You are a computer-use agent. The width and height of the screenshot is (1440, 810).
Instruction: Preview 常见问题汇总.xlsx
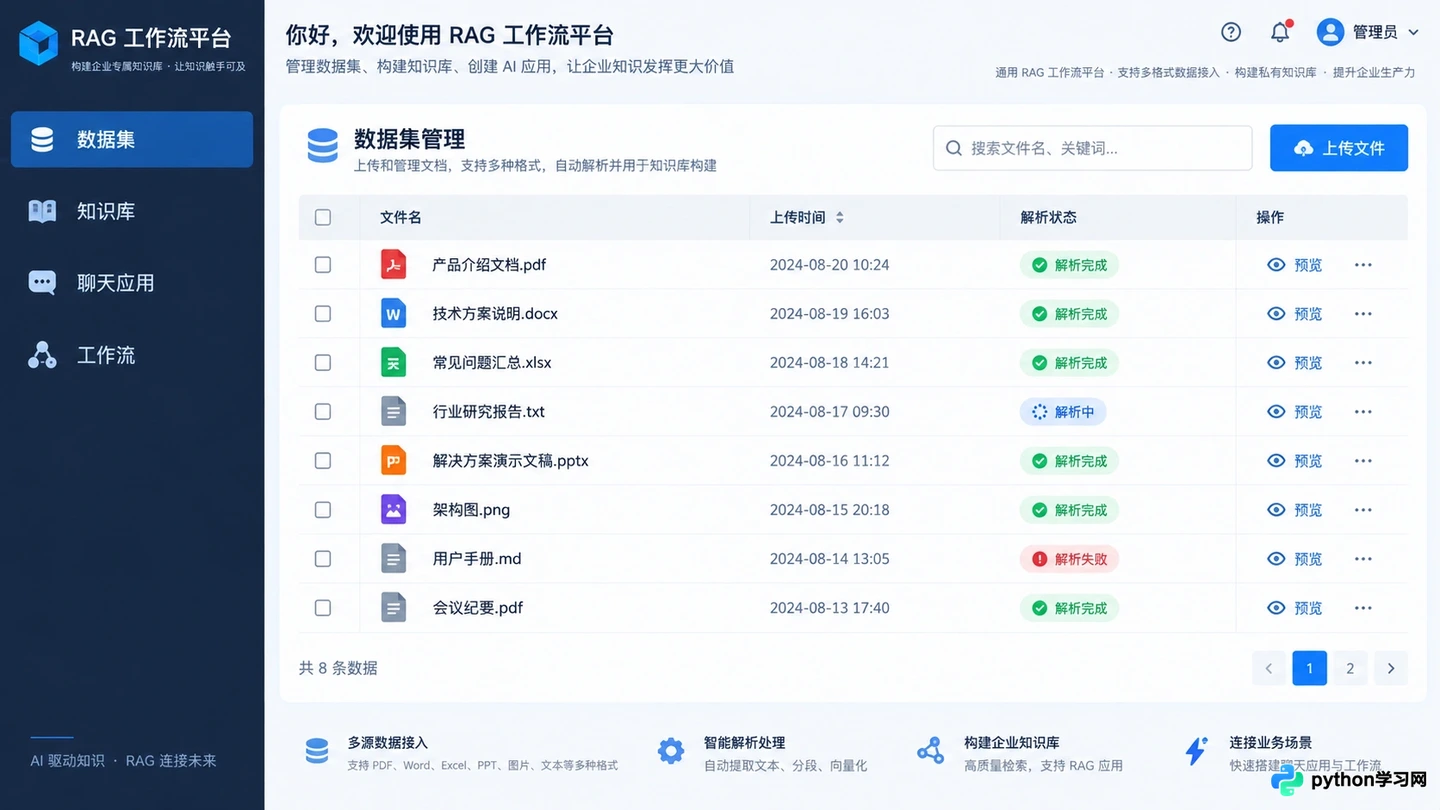coord(1295,363)
